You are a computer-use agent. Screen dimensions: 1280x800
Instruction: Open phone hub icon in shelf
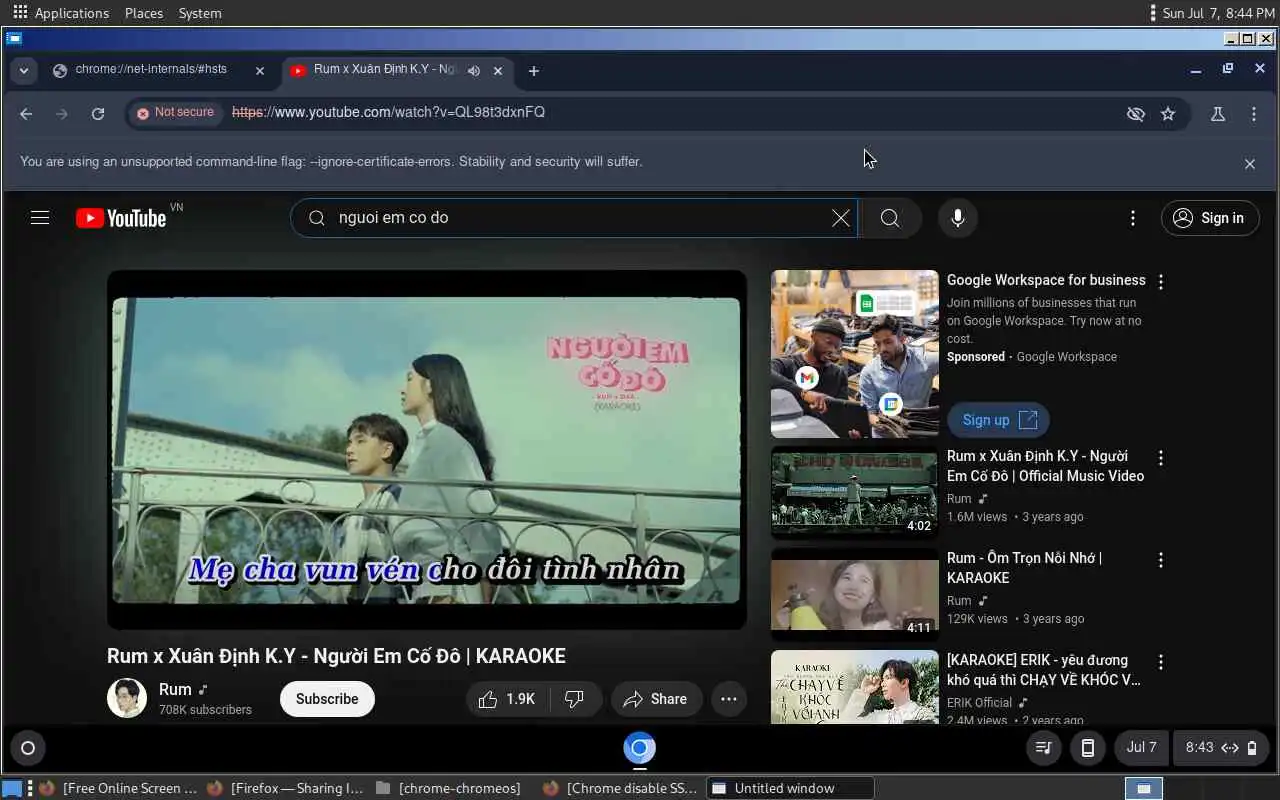(x=1088, y=748)
